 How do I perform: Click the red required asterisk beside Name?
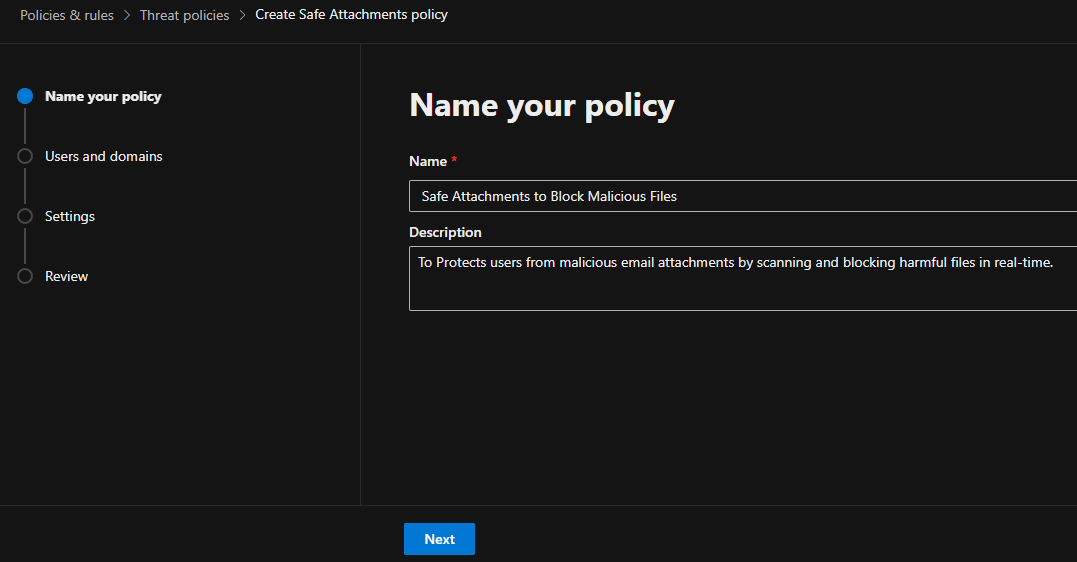point(454,161)
